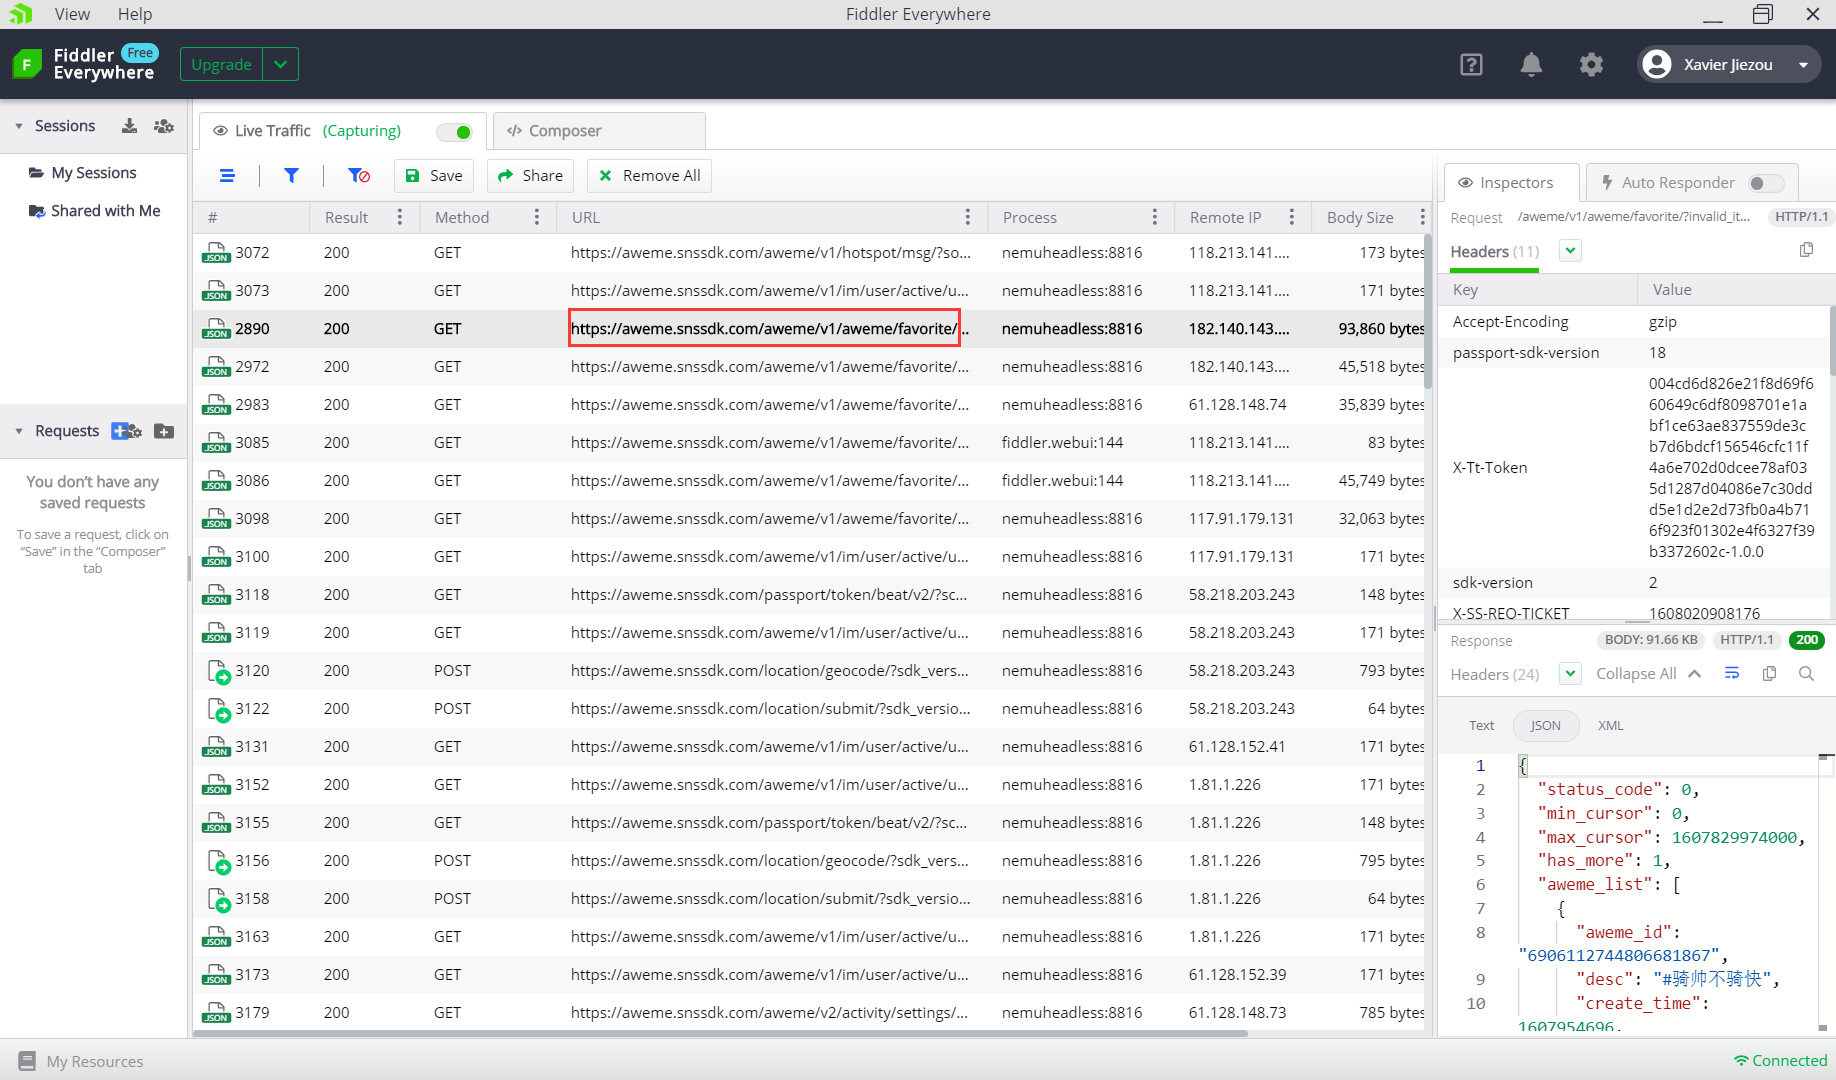The image size is (1836, 1080).
Task: Import sessions using download icon
Action: (129, 126)
